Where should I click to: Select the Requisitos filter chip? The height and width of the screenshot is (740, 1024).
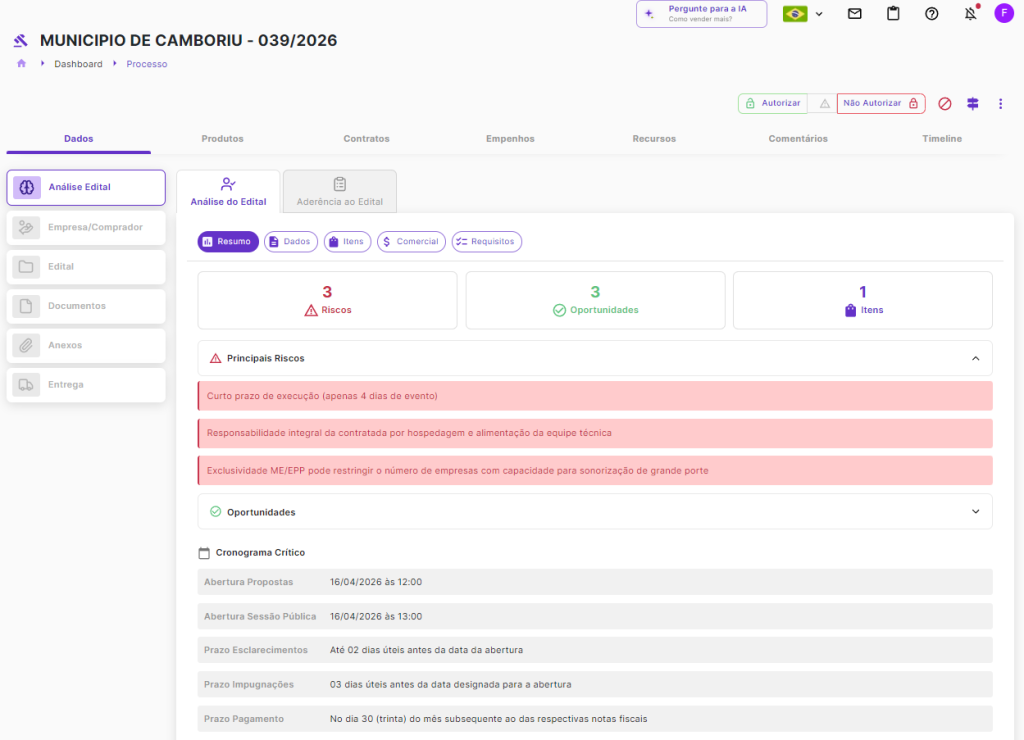tap(486, 242)
